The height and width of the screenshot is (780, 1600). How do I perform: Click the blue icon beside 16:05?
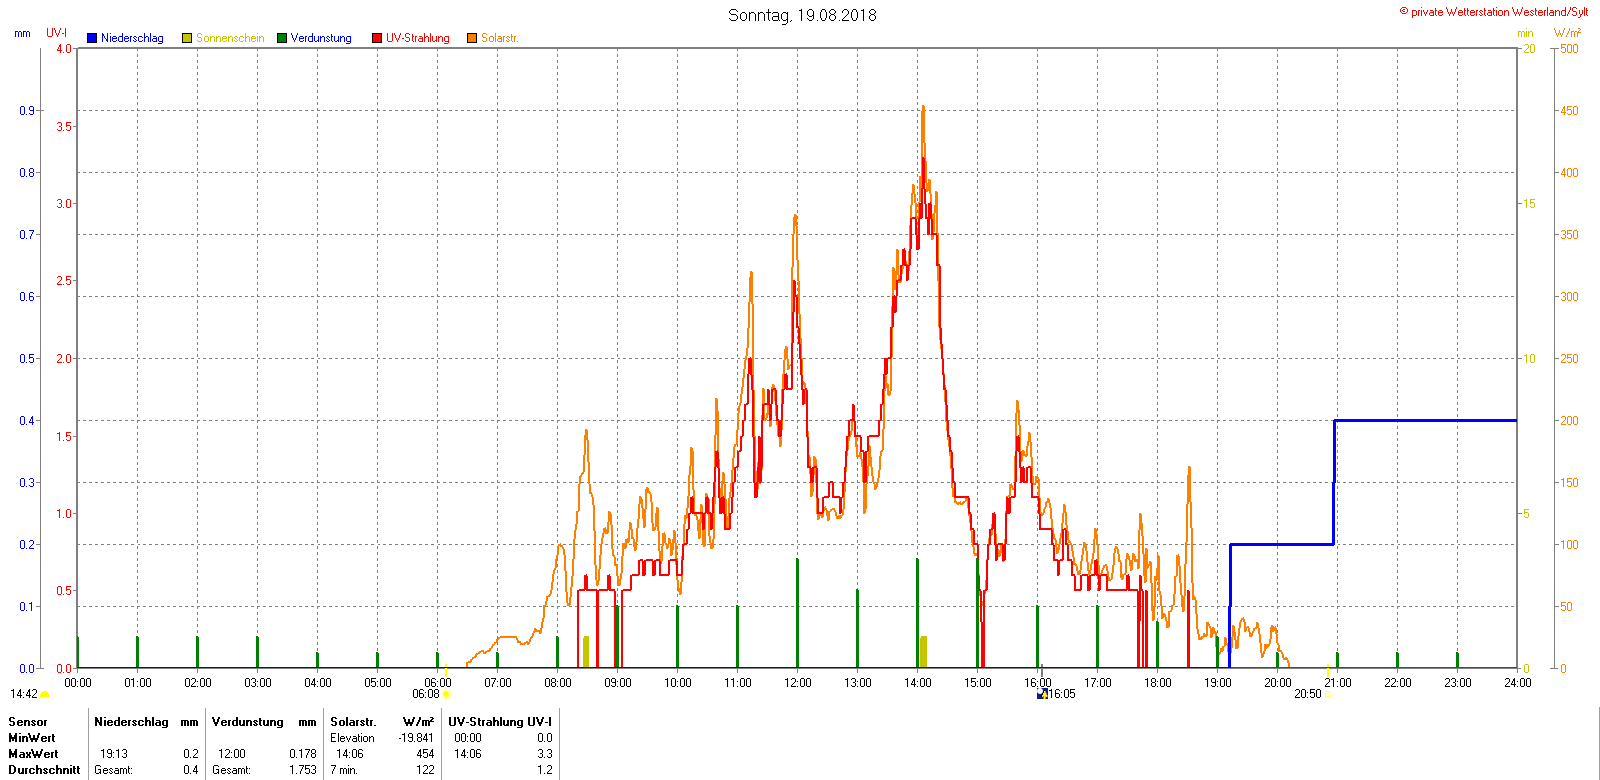[1042, 694]
